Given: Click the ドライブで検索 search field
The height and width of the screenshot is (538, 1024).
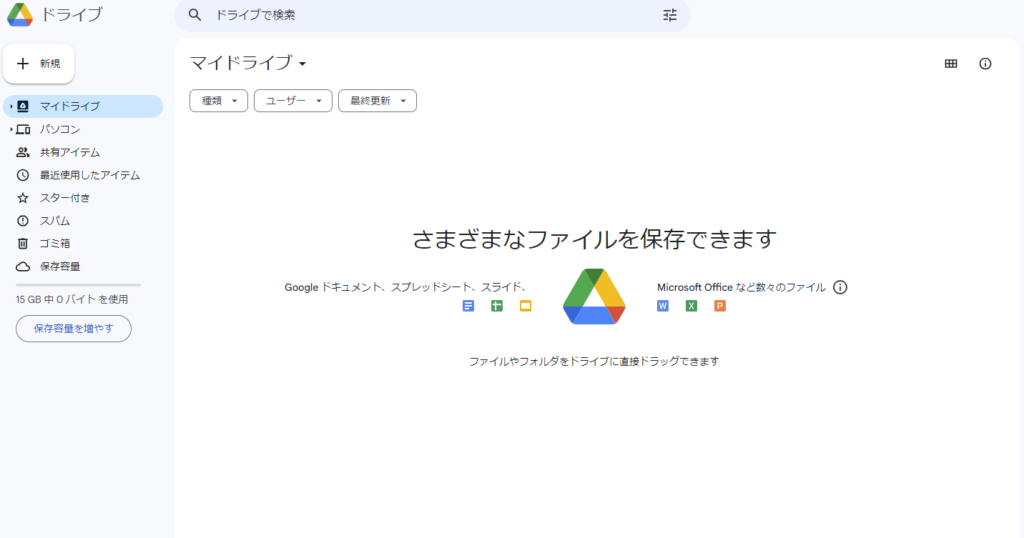Looking at the screenshot, I should 432,15.
